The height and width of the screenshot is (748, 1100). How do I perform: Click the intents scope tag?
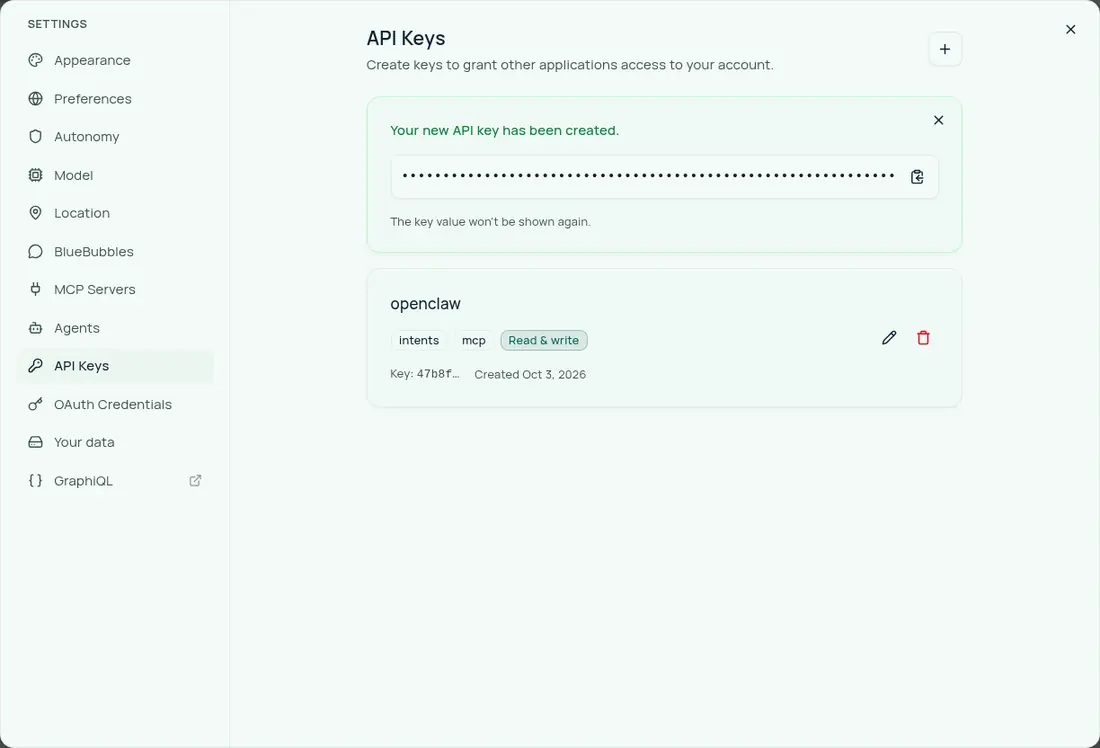tap(419, 340)
